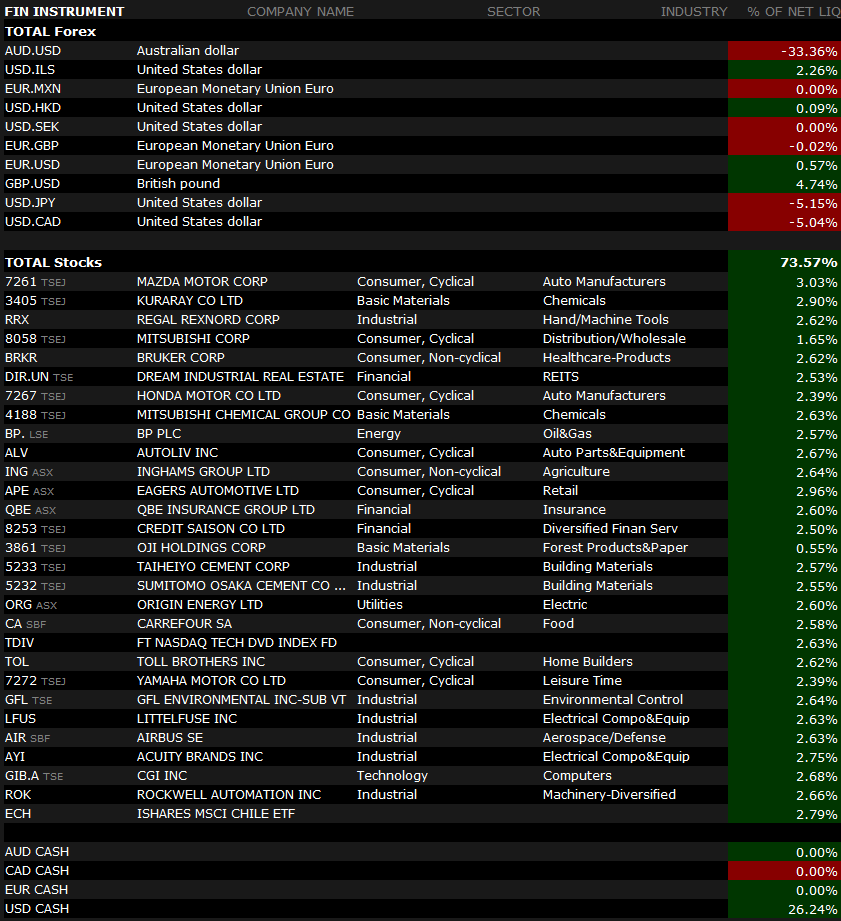Select QBE INSURANCE GROUP LTD row
The width and height of the screenshot is (841, 921).
coord(420,510)
